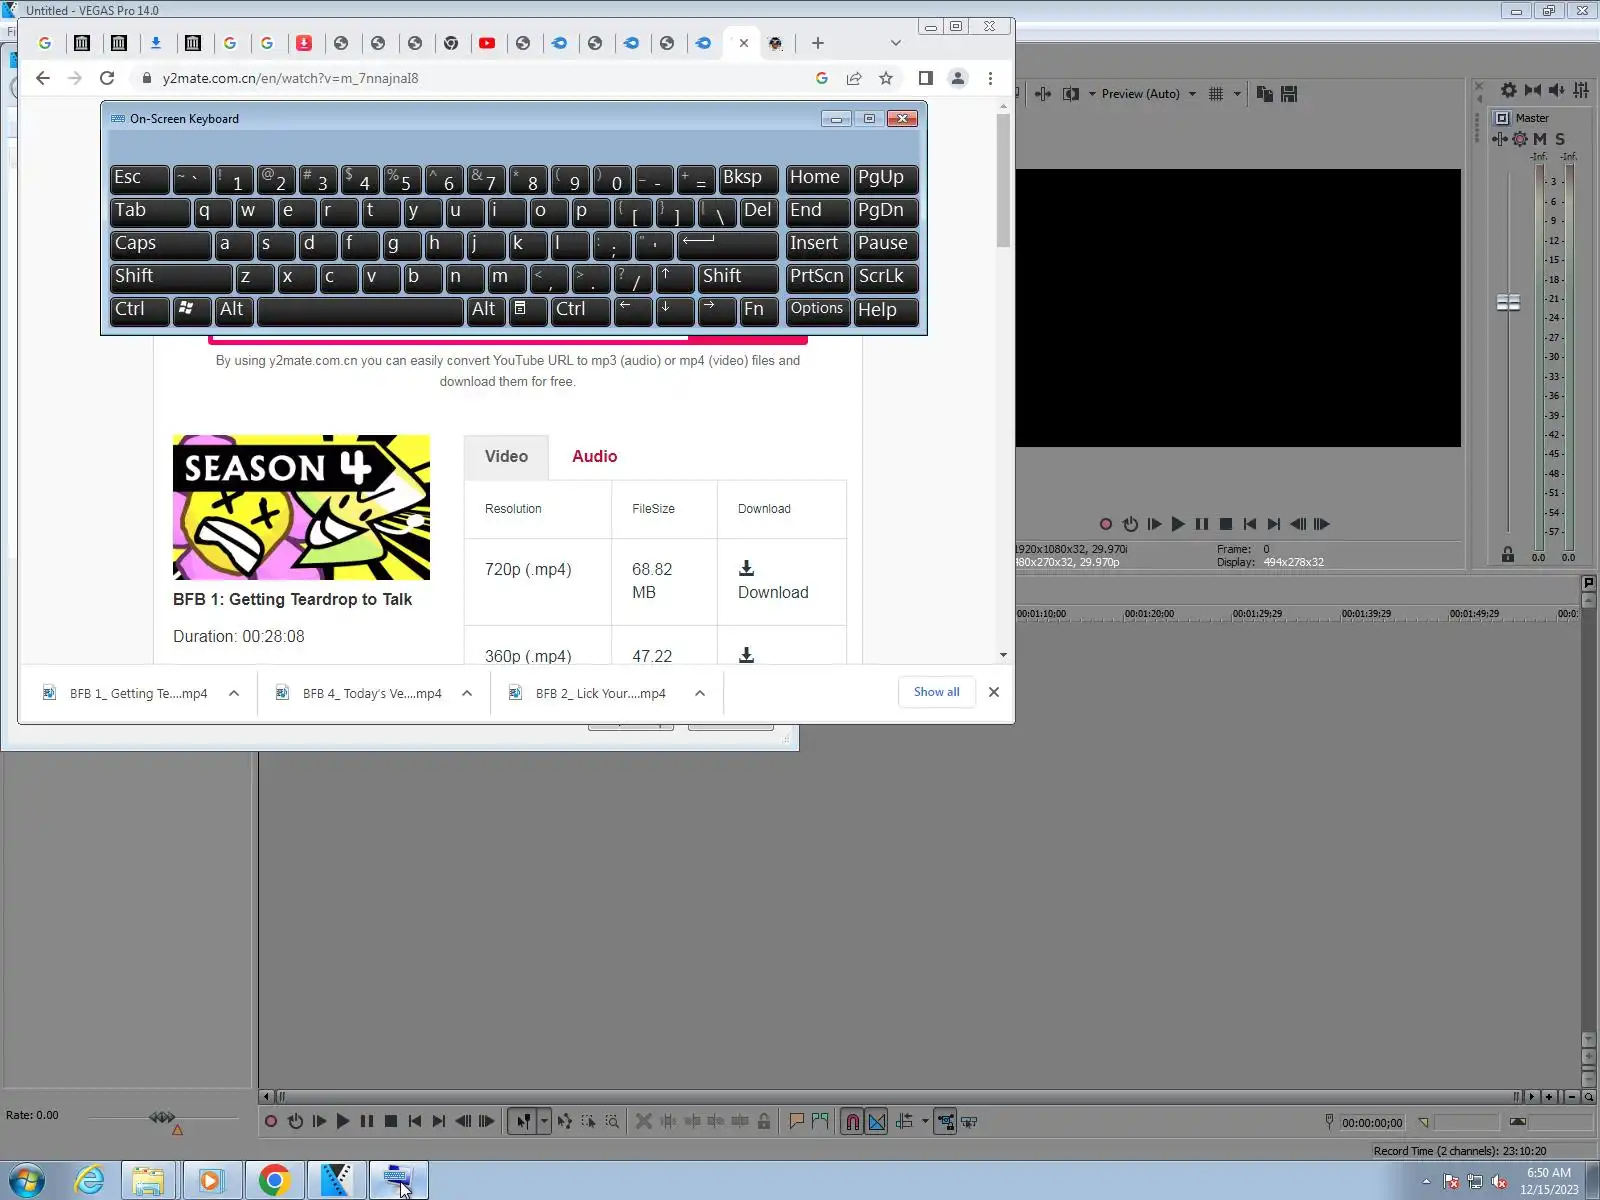Bookmark this page with the star icon

(886, 78)
